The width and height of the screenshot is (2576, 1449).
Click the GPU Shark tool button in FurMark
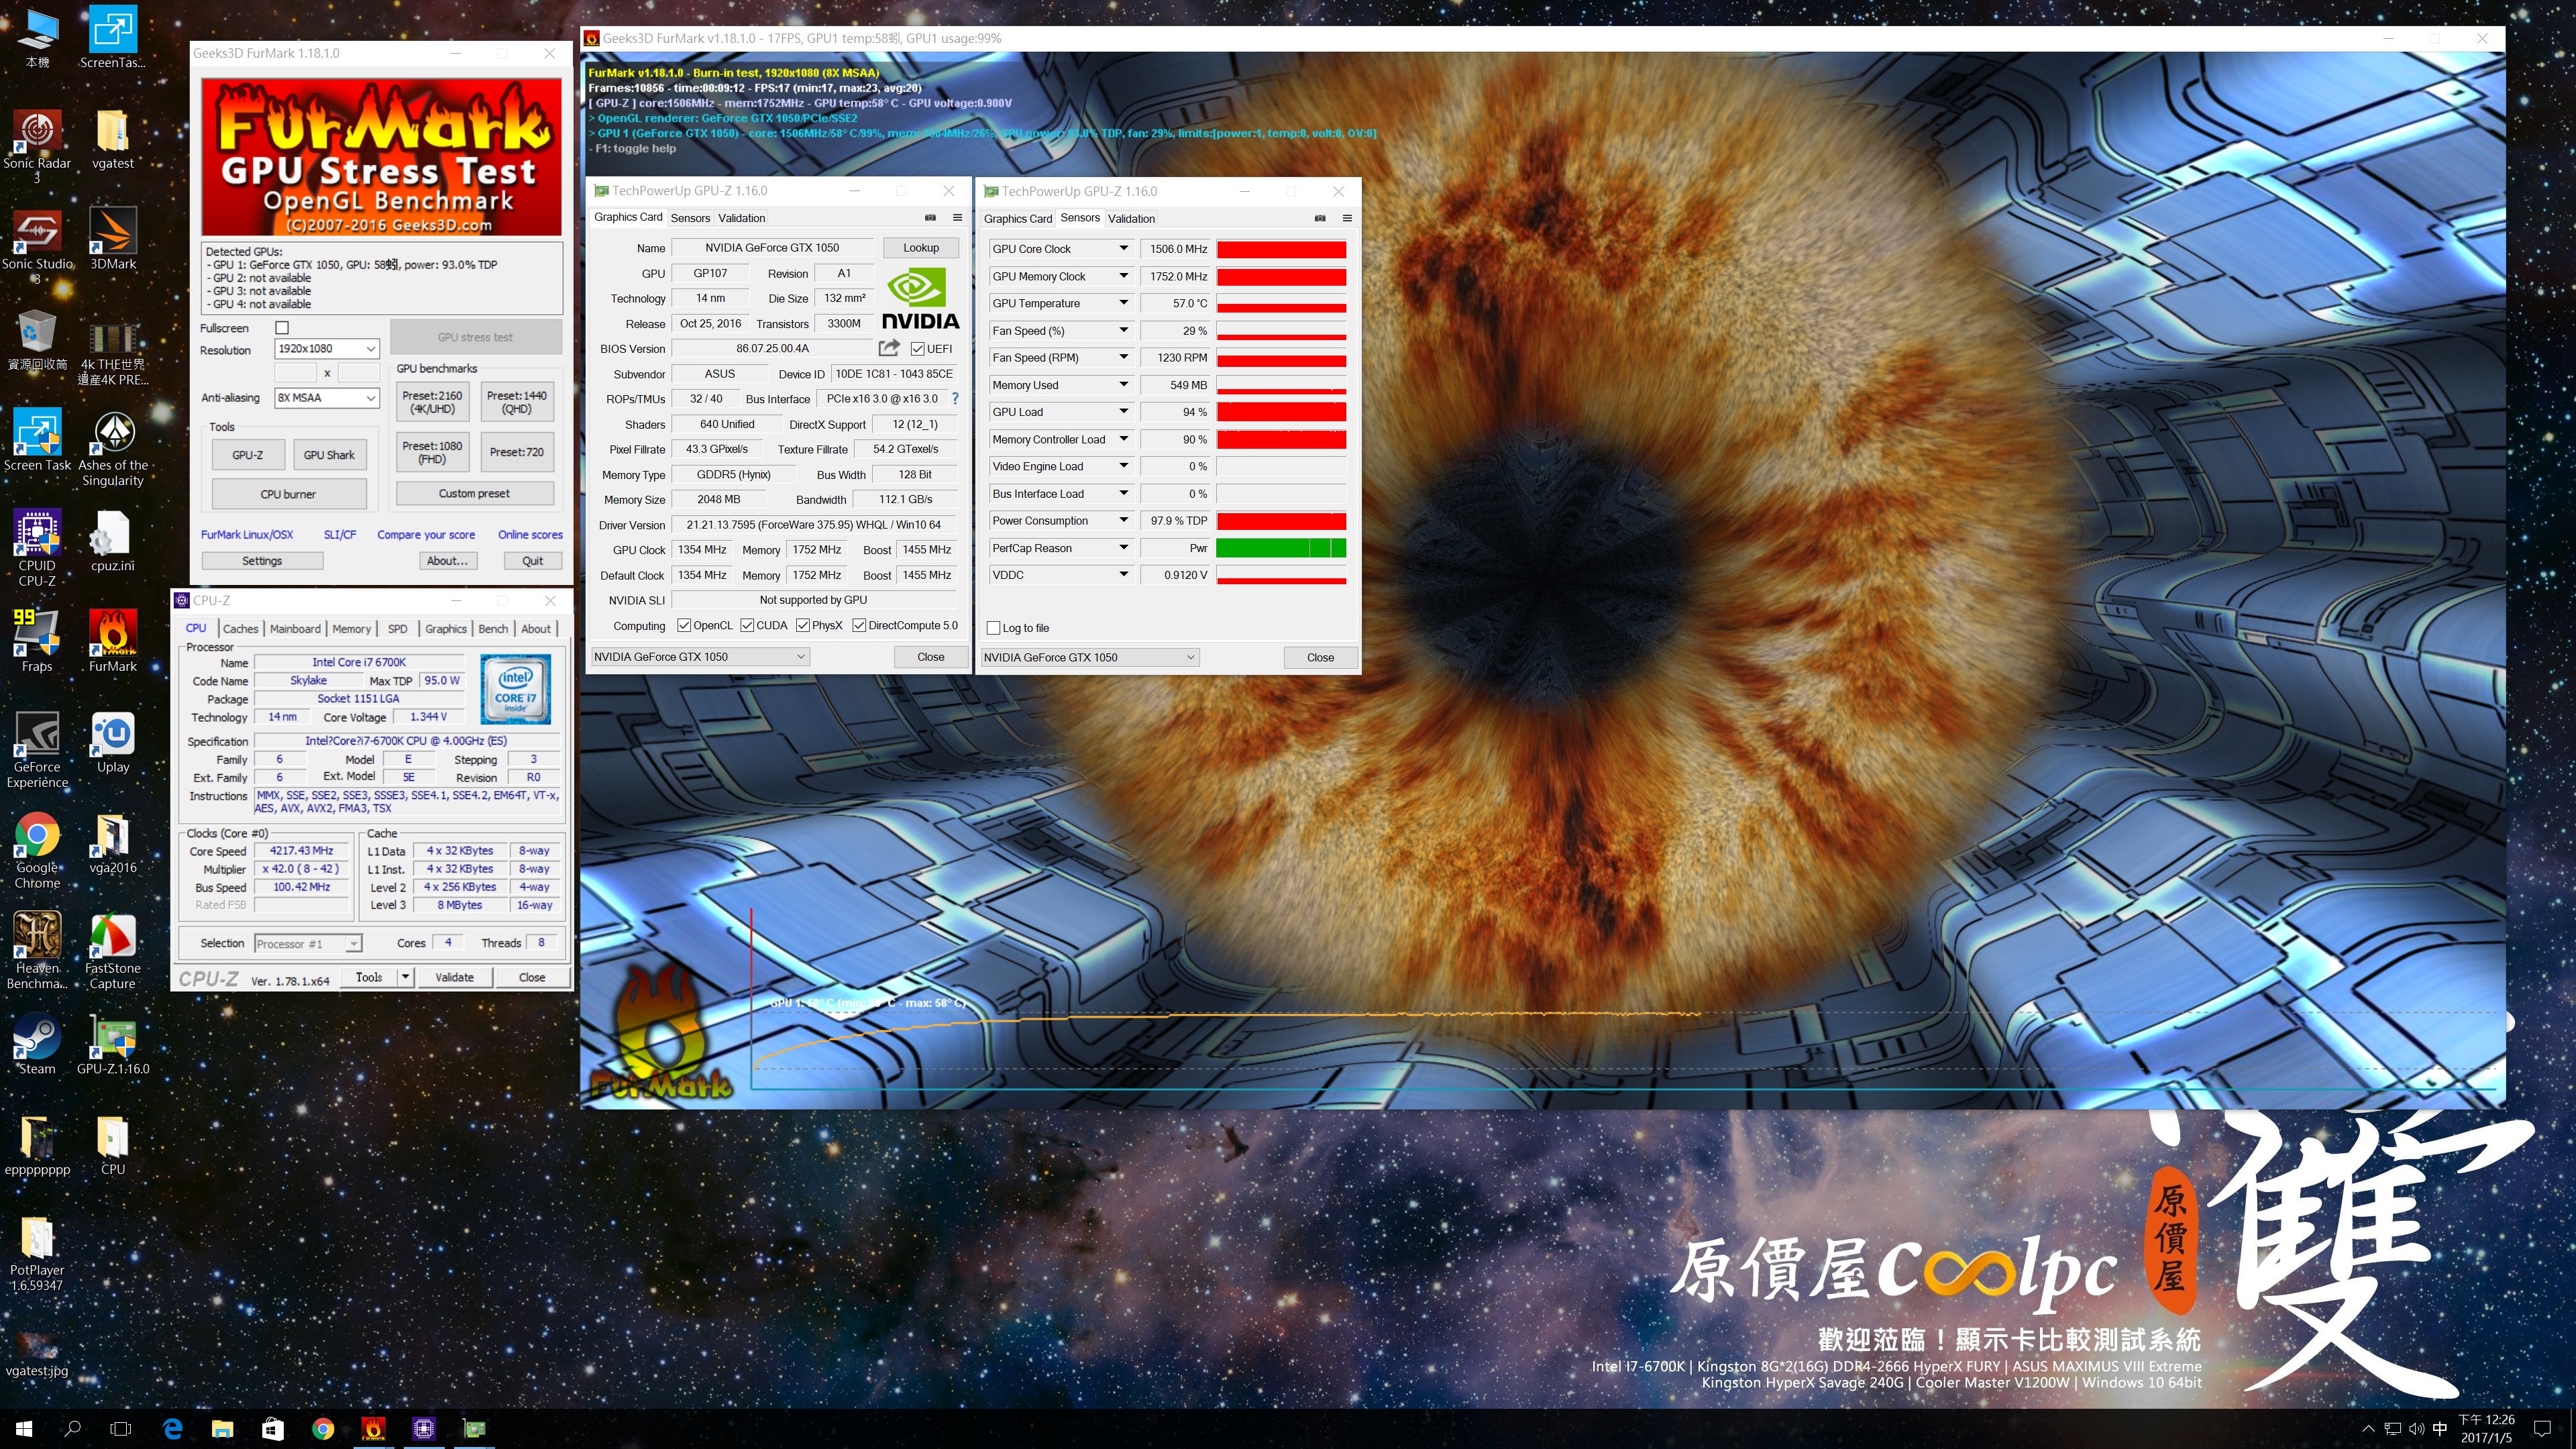click(329, 455)
